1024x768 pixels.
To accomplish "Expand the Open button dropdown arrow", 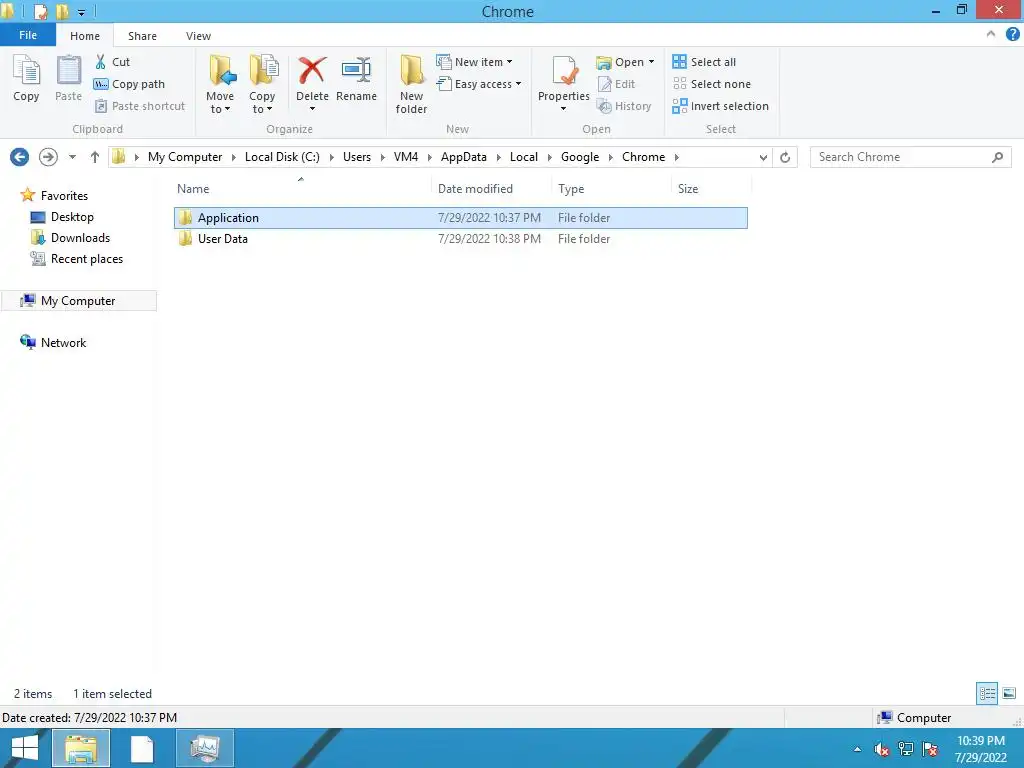I will (651, 62).
